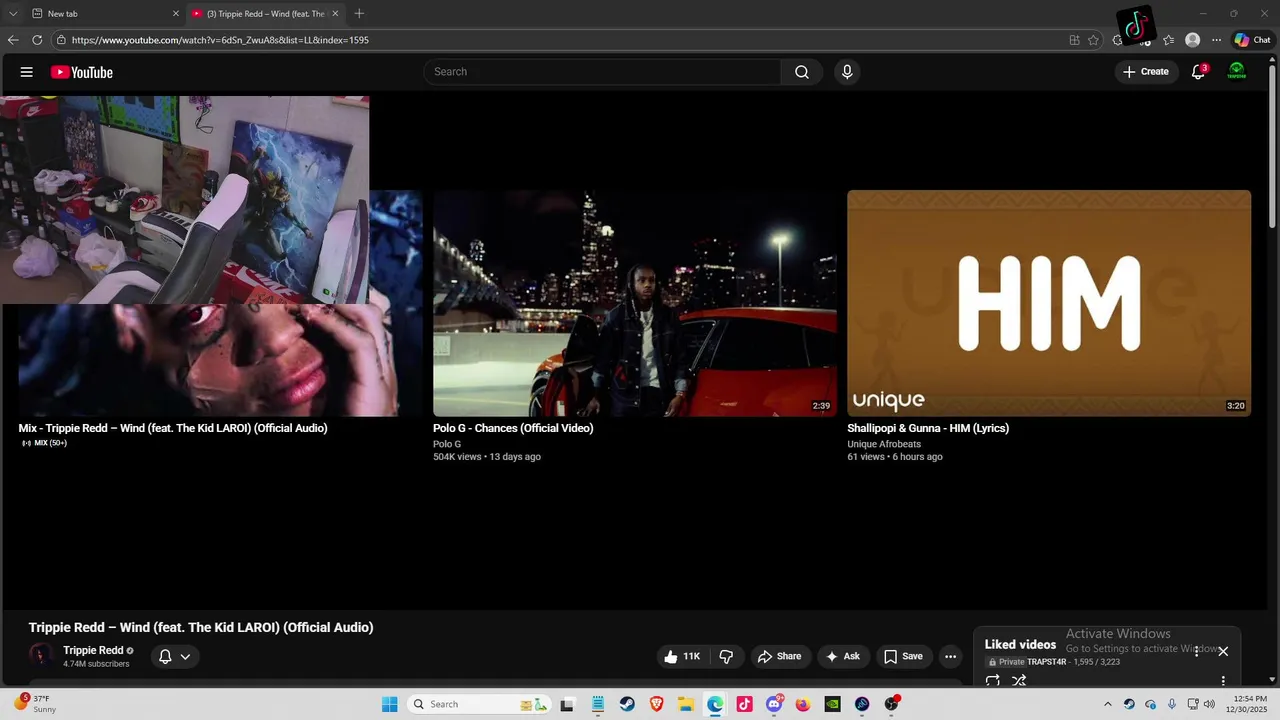This screenshot has height=720, width=1280.
Task: Click the Ask button below the video
Action: tap(842, 656)
